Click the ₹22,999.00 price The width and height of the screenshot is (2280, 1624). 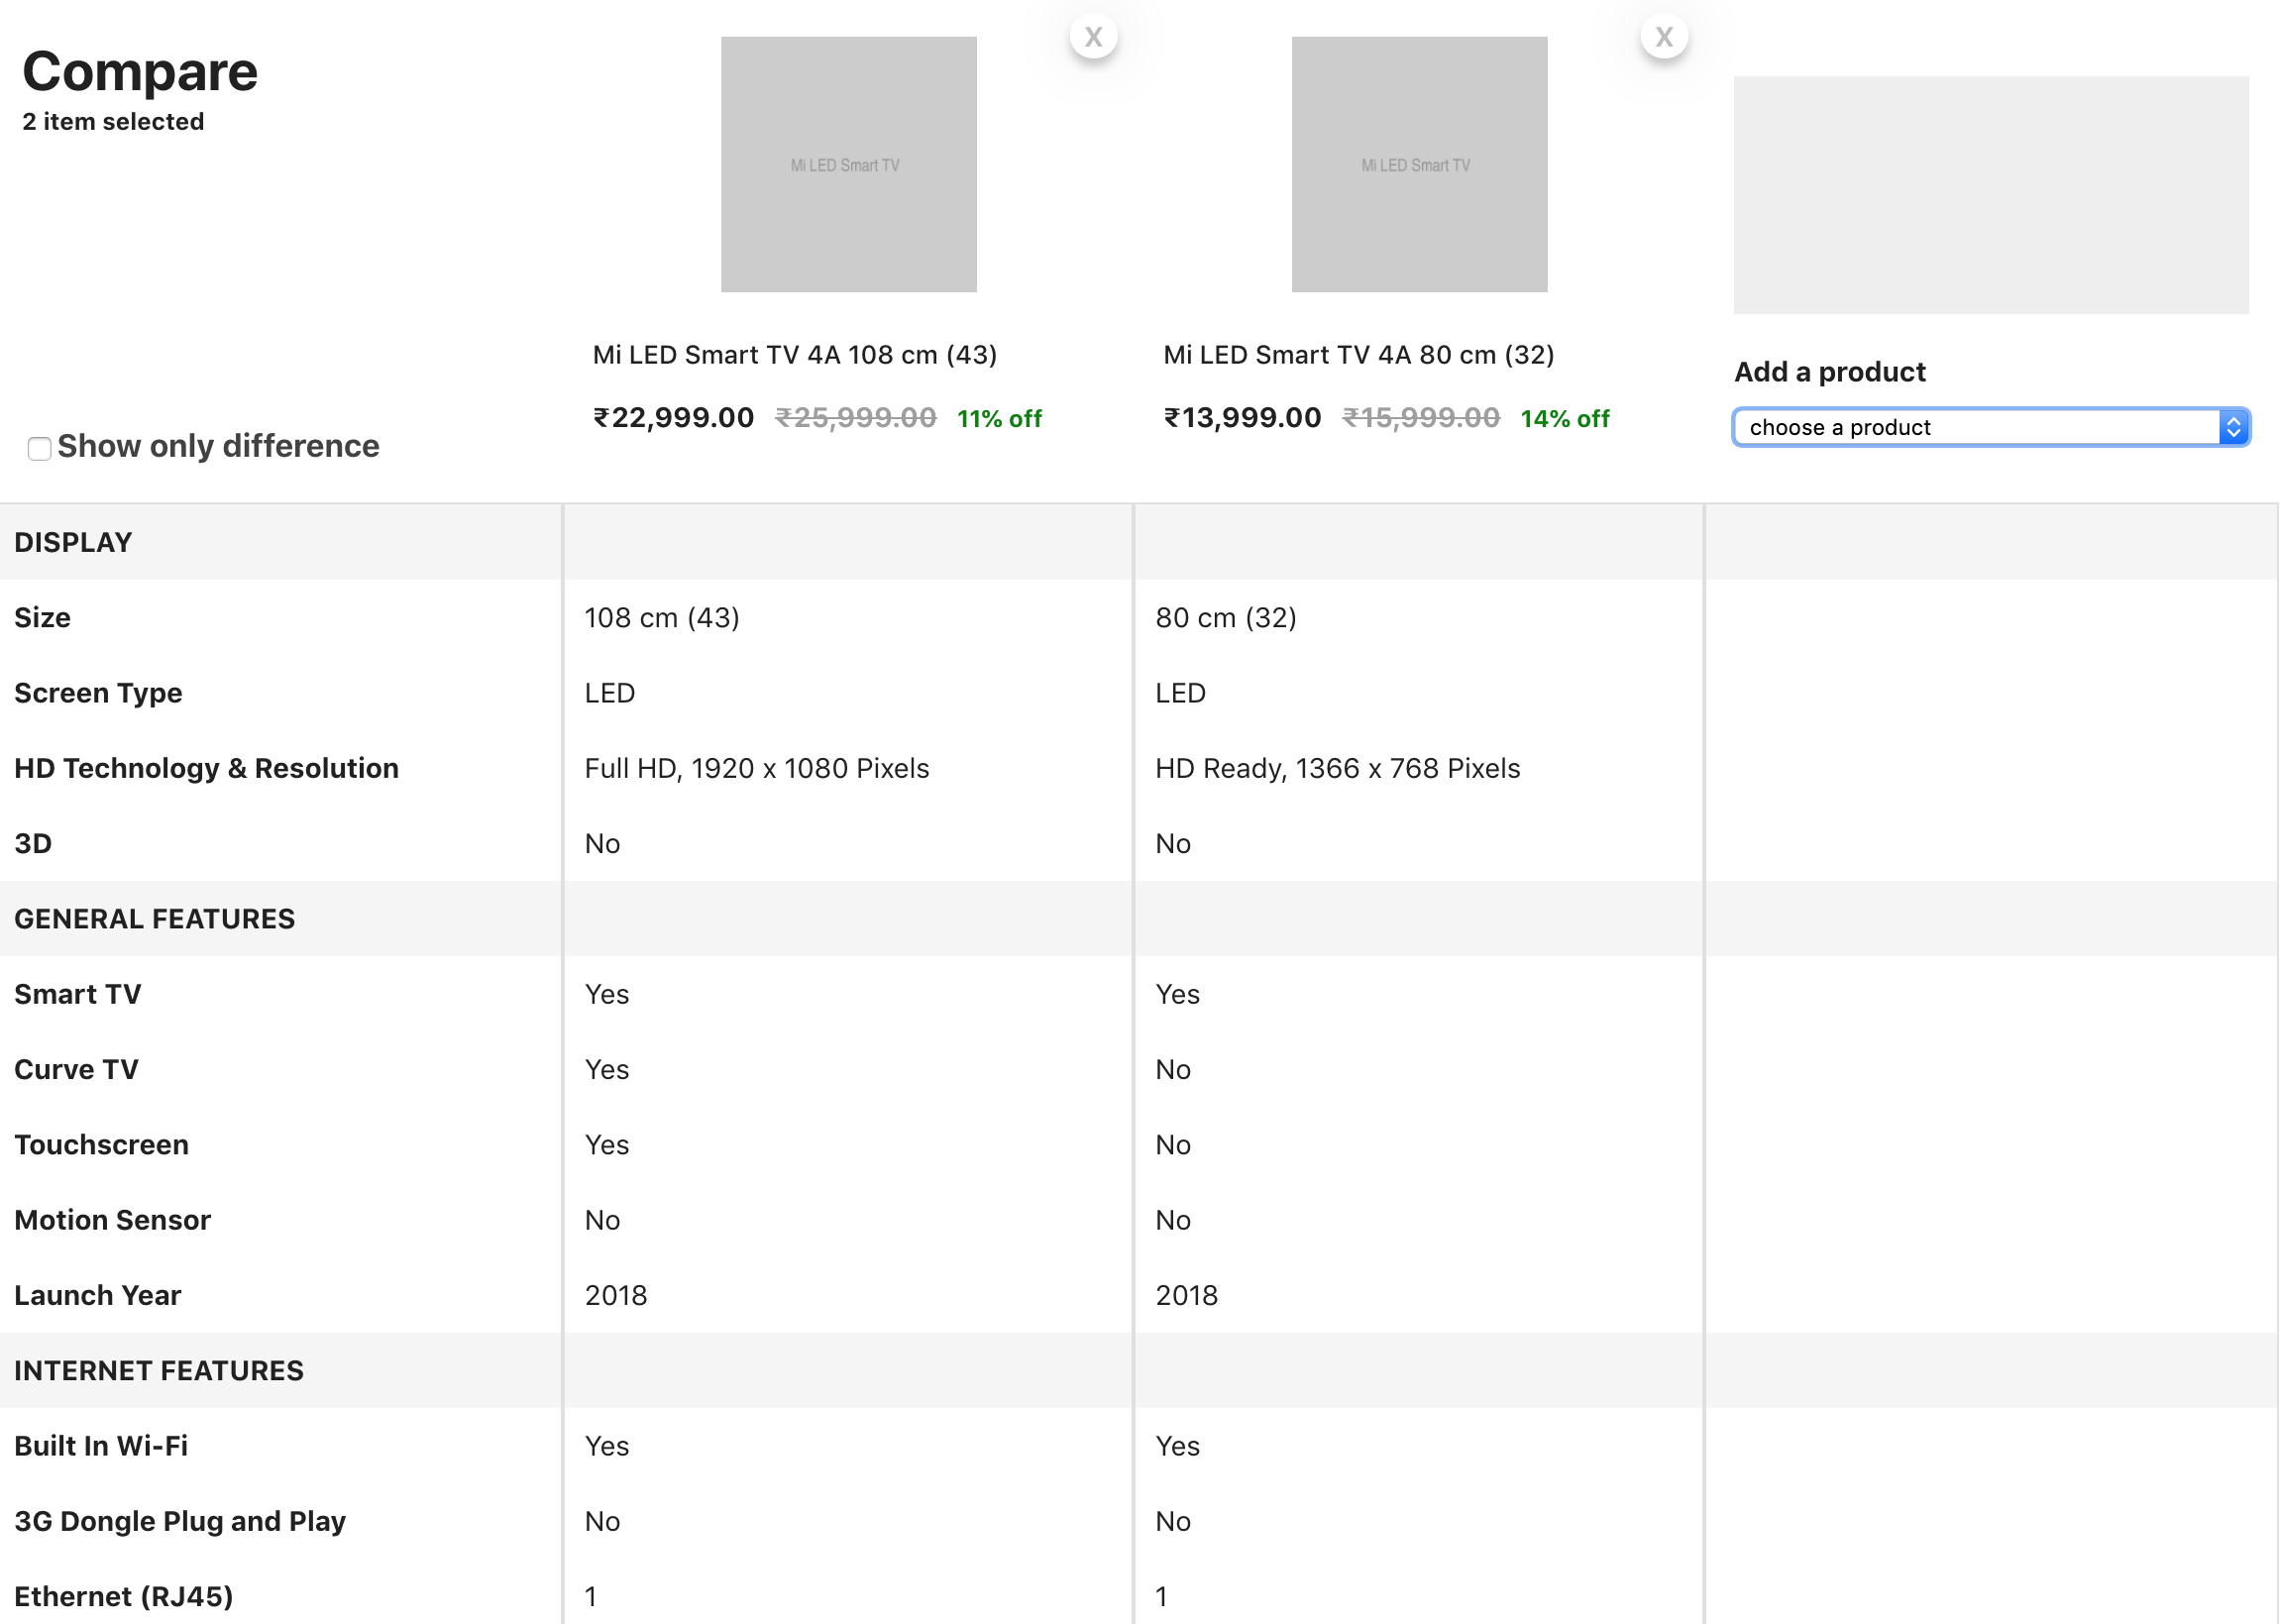[x=673, y=418]
